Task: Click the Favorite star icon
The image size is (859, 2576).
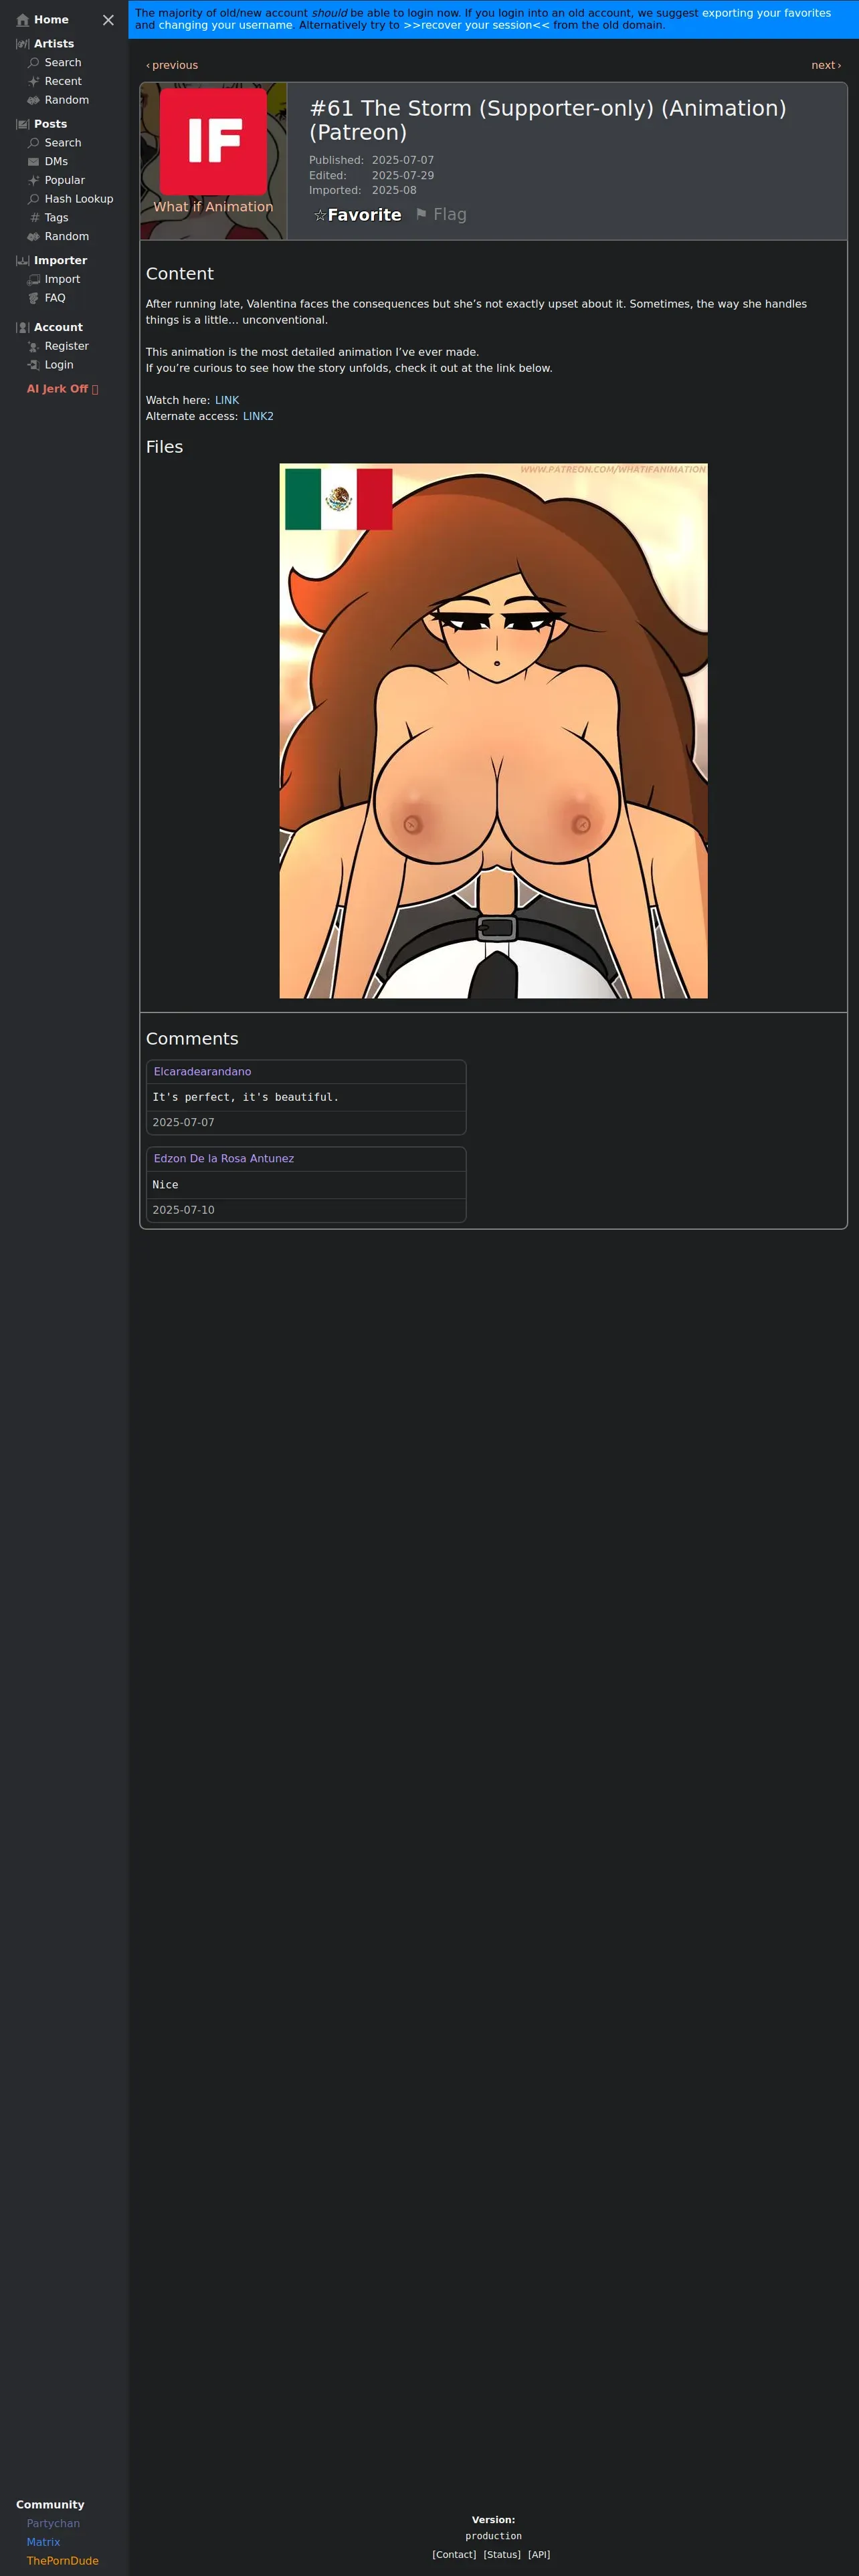Action: (320, 215)
